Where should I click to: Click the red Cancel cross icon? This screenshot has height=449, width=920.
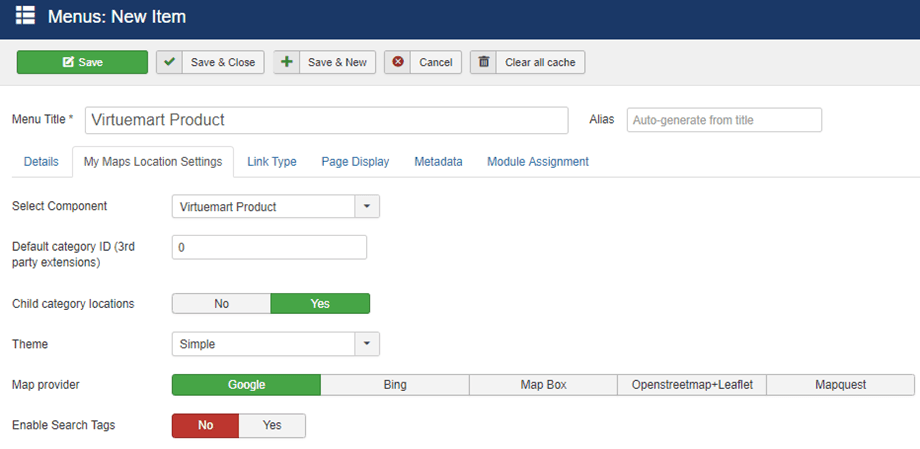point(398,62)
